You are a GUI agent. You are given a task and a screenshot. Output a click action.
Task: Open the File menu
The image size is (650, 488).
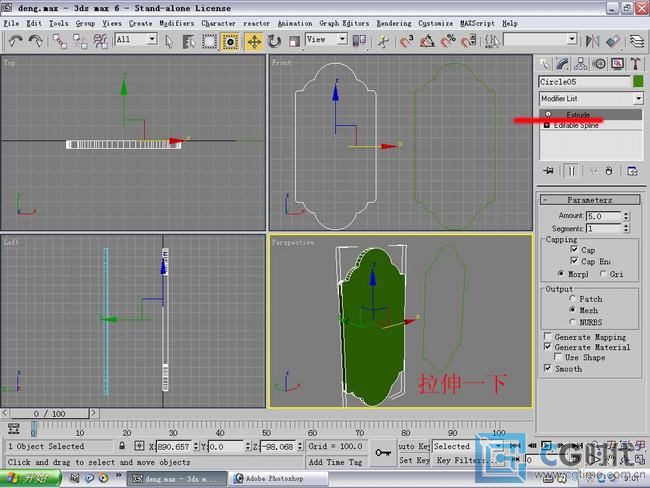(x=11, y=23)
